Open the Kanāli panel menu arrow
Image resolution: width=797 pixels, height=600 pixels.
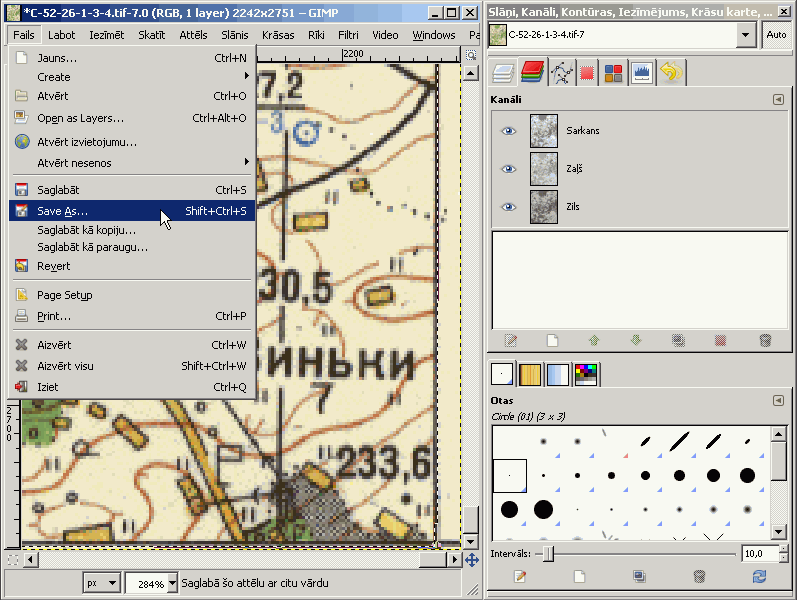click(778, 99)
